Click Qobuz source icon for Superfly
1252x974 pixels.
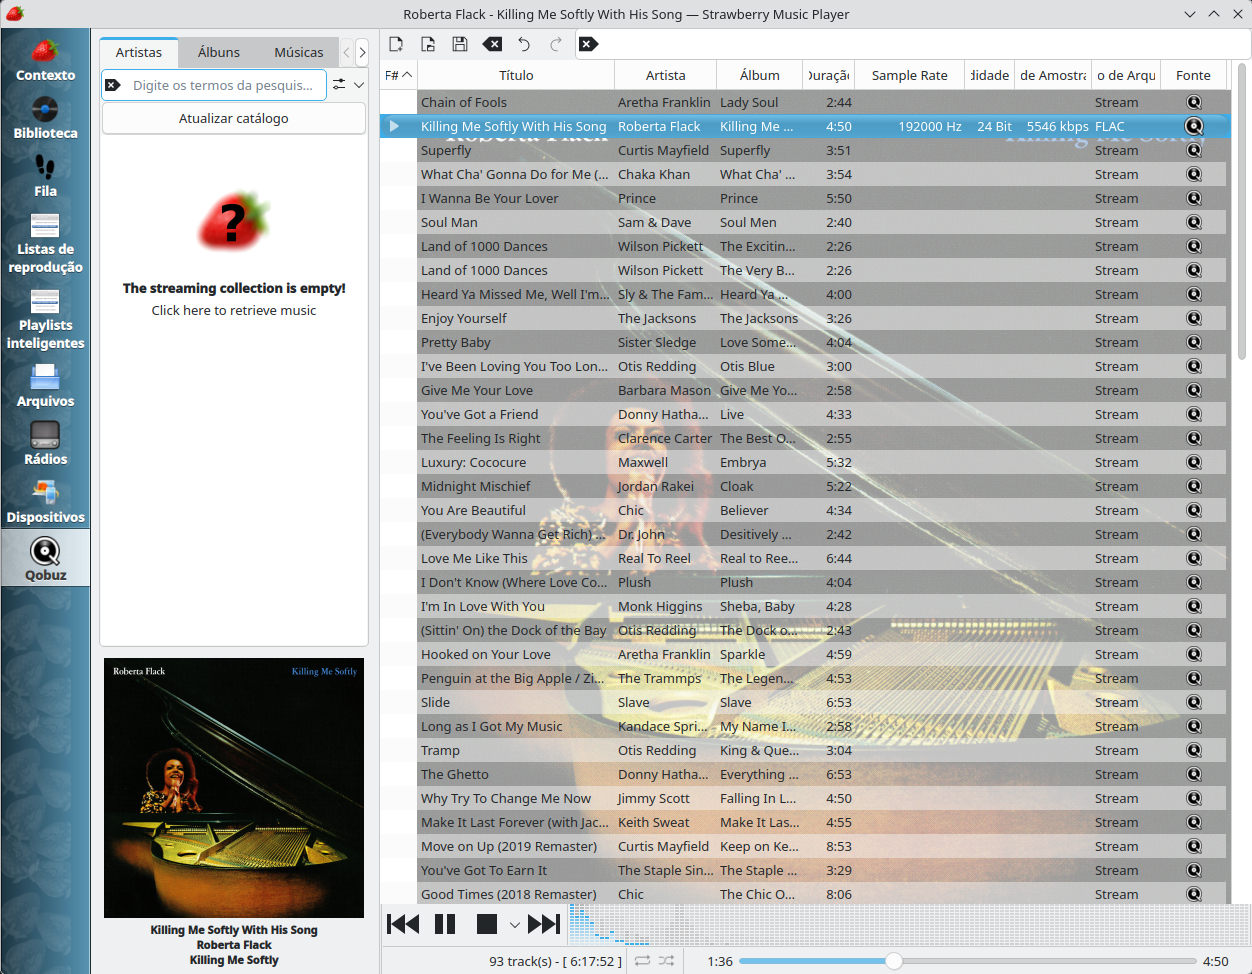1194,150
